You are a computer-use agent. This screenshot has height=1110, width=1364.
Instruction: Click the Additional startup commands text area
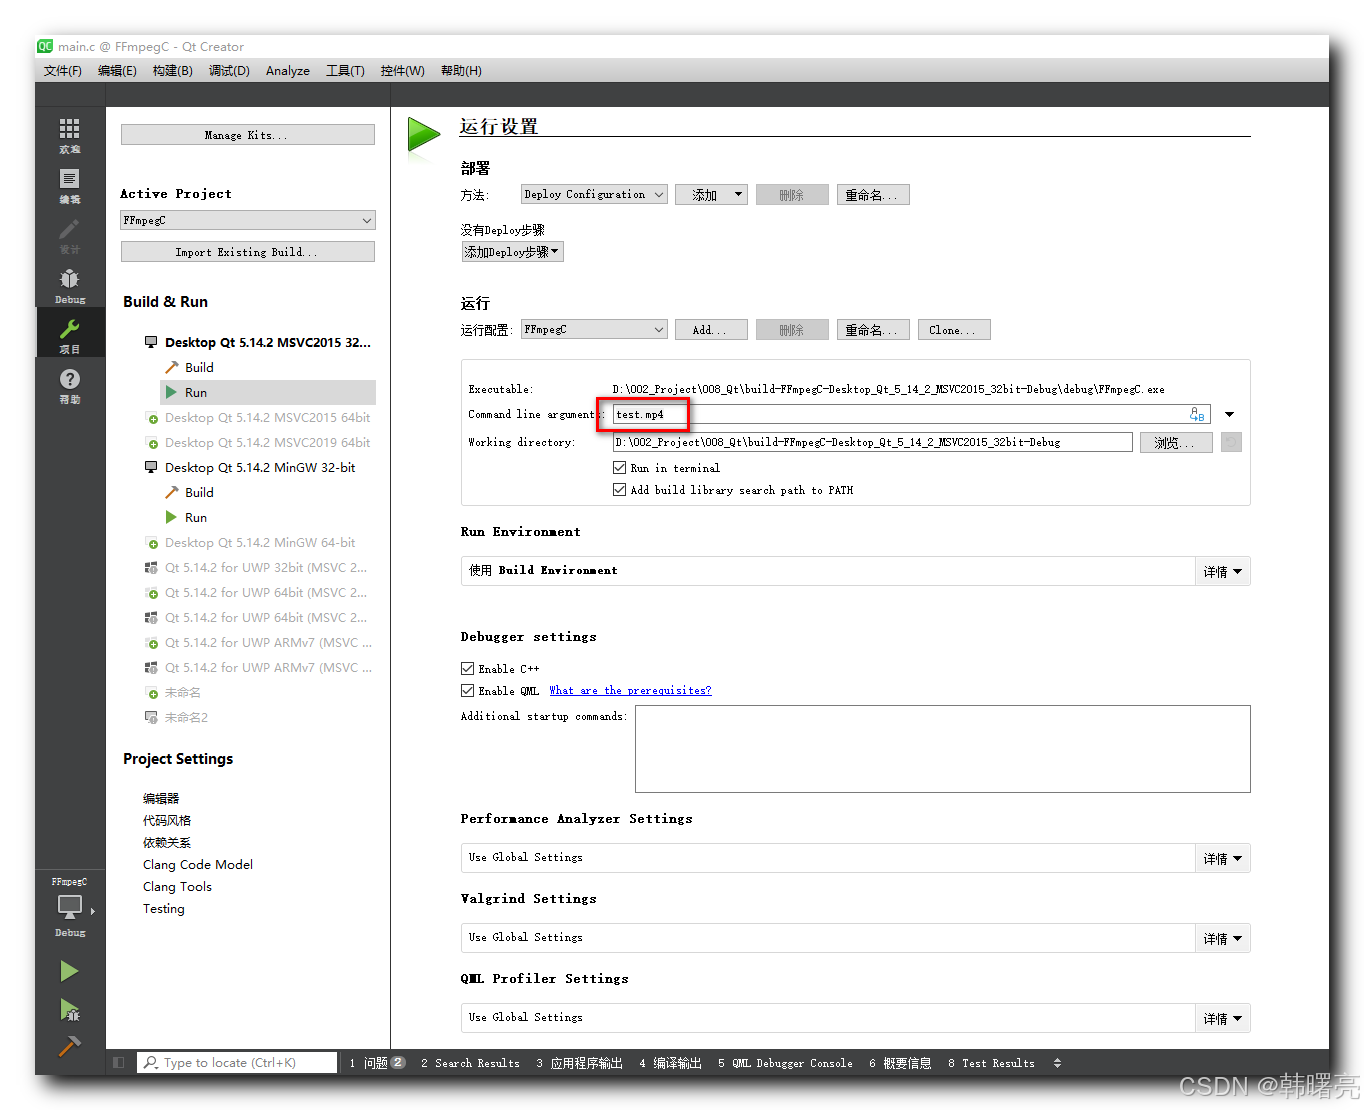click(942, 749)
